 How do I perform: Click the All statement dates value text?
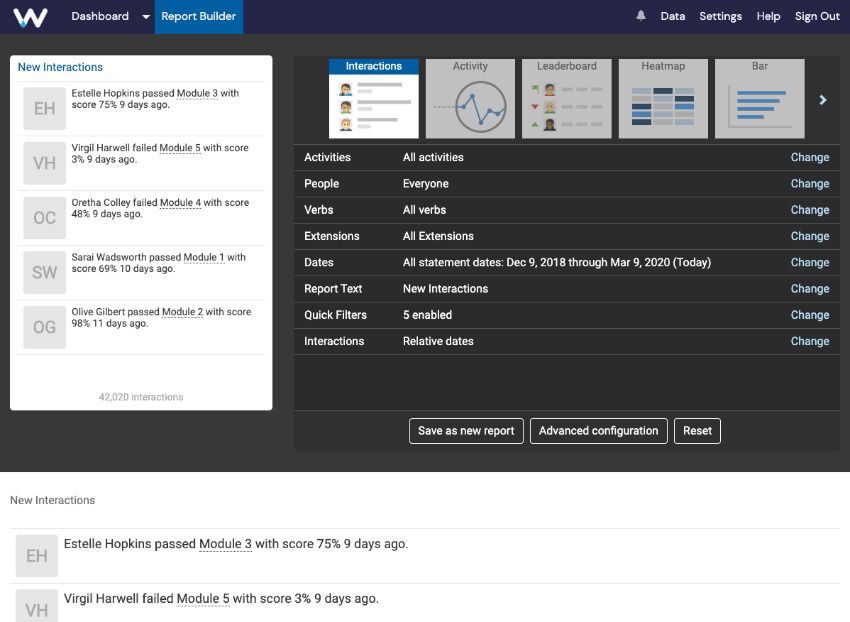[x=557, y=262]
